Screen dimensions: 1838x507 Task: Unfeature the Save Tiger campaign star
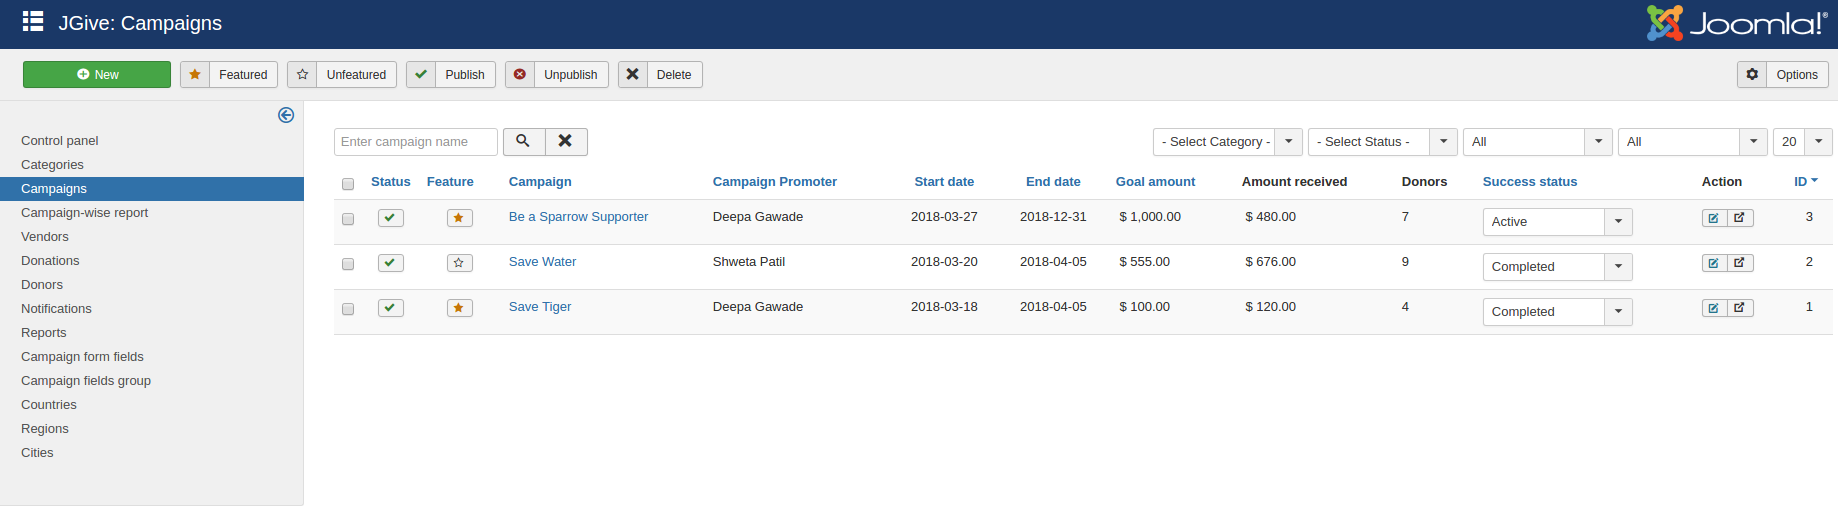(x=459, y=308)
